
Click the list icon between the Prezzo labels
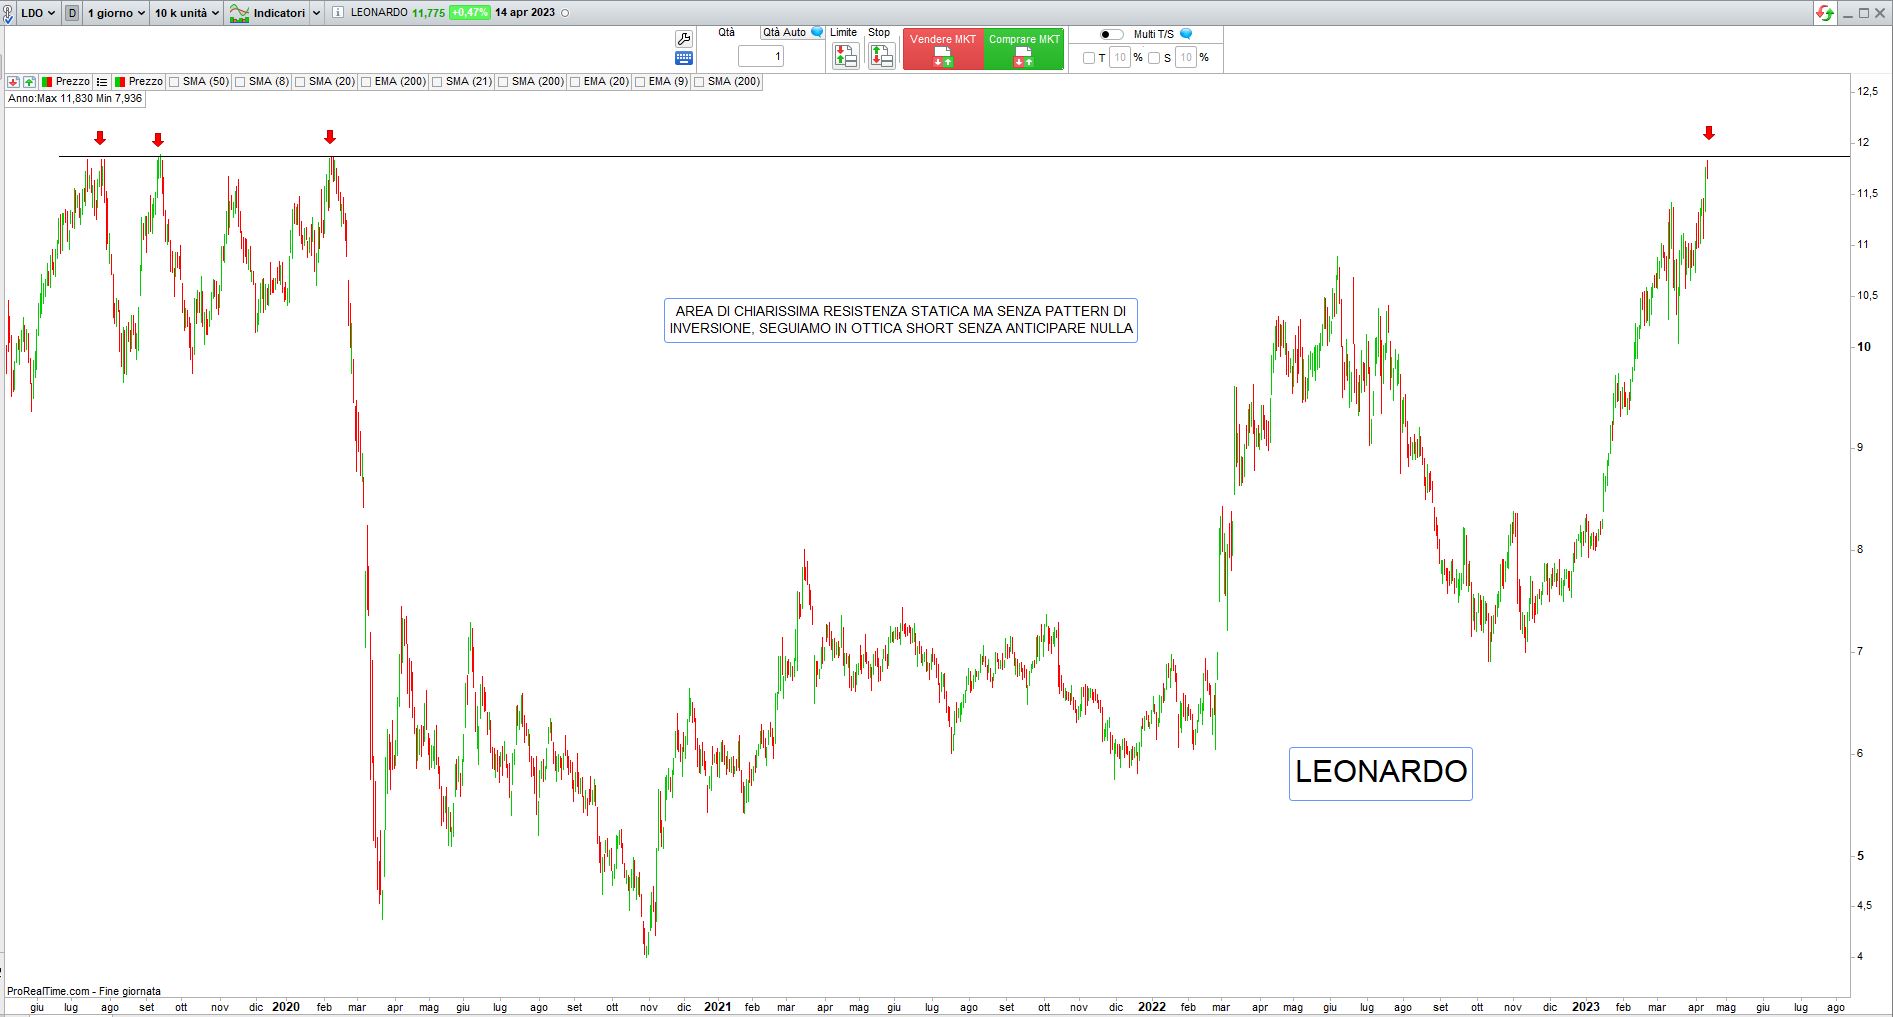click(x=101, y=82)
